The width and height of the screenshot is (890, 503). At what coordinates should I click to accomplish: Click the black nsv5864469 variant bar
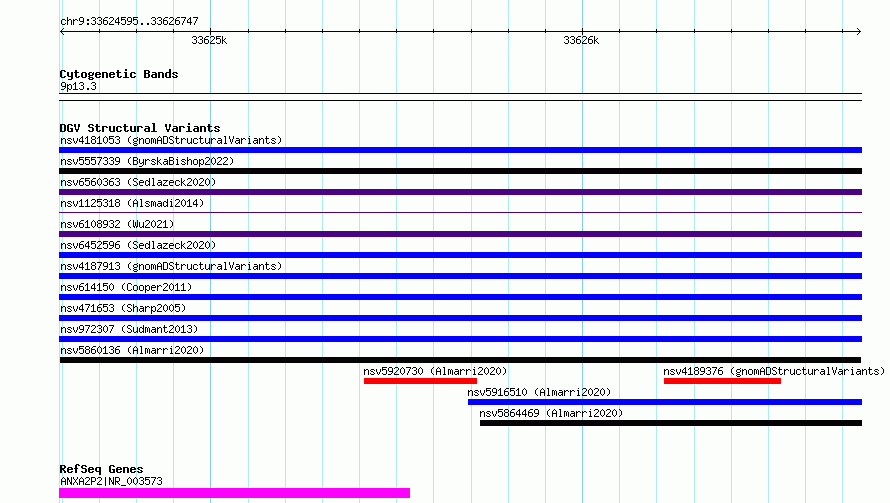(x=671, y=423)
